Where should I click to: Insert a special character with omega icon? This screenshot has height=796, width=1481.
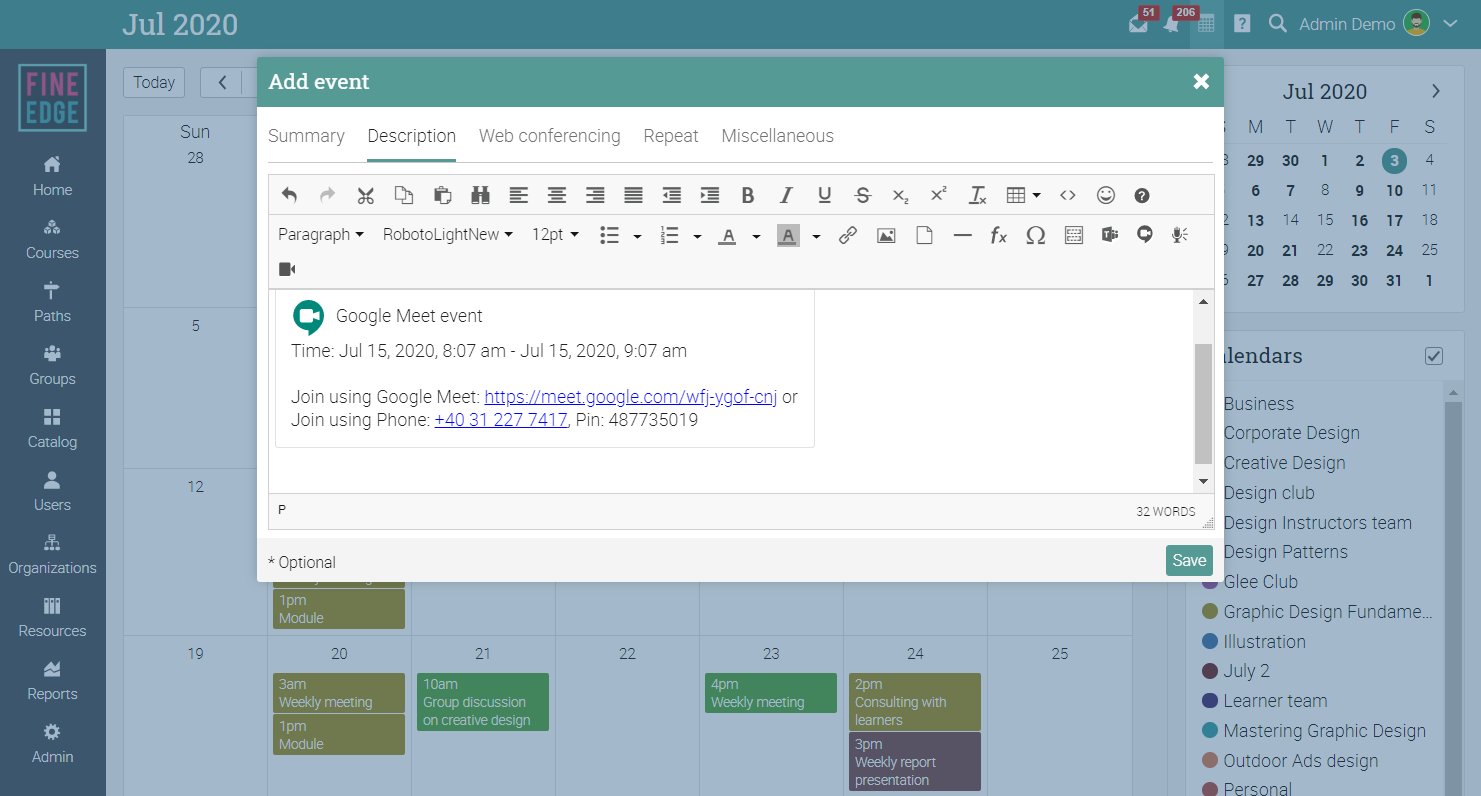tap(1036, 235)
